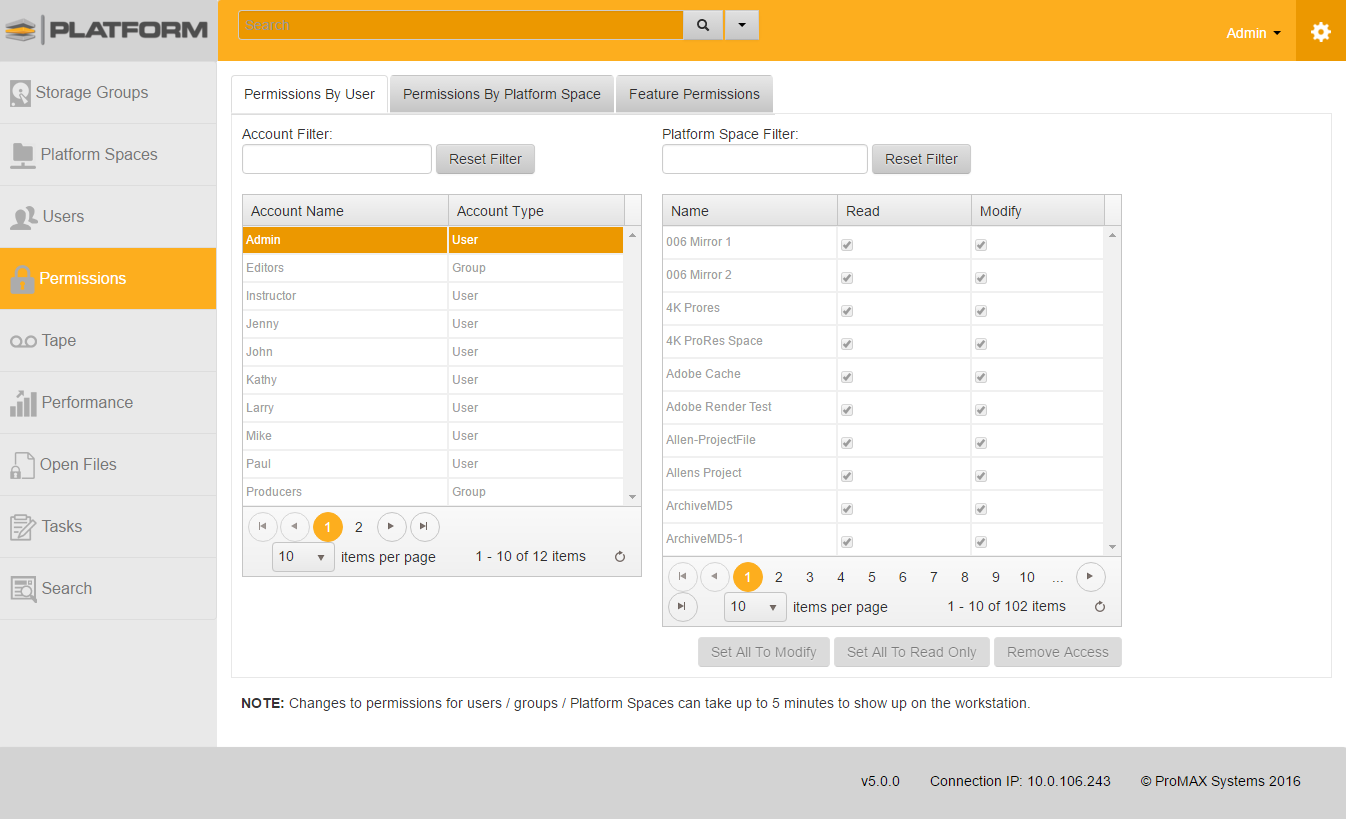The width and height of the screenshot is (1346, 819).
Task: Sort by Account Name column header
Action: [x=346, y=211]
